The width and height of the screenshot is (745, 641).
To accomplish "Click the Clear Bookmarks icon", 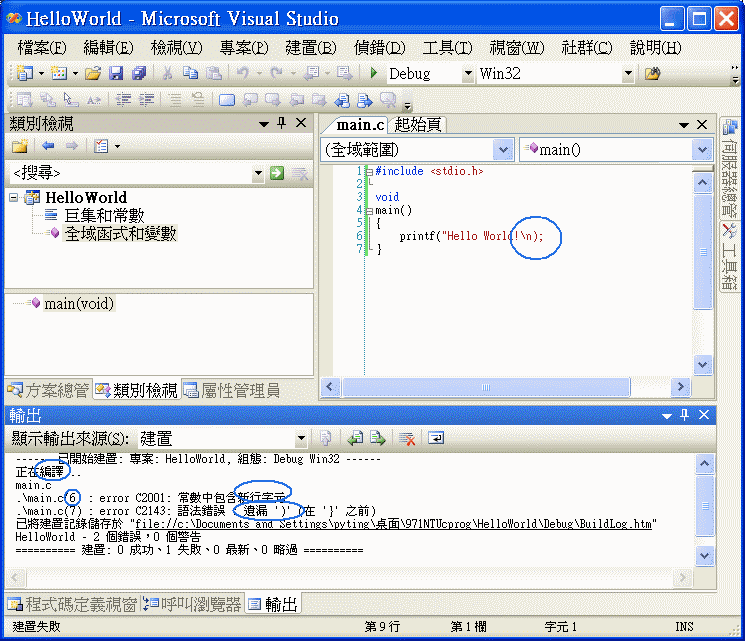I will pyautogui.click(x=388, y=100).
